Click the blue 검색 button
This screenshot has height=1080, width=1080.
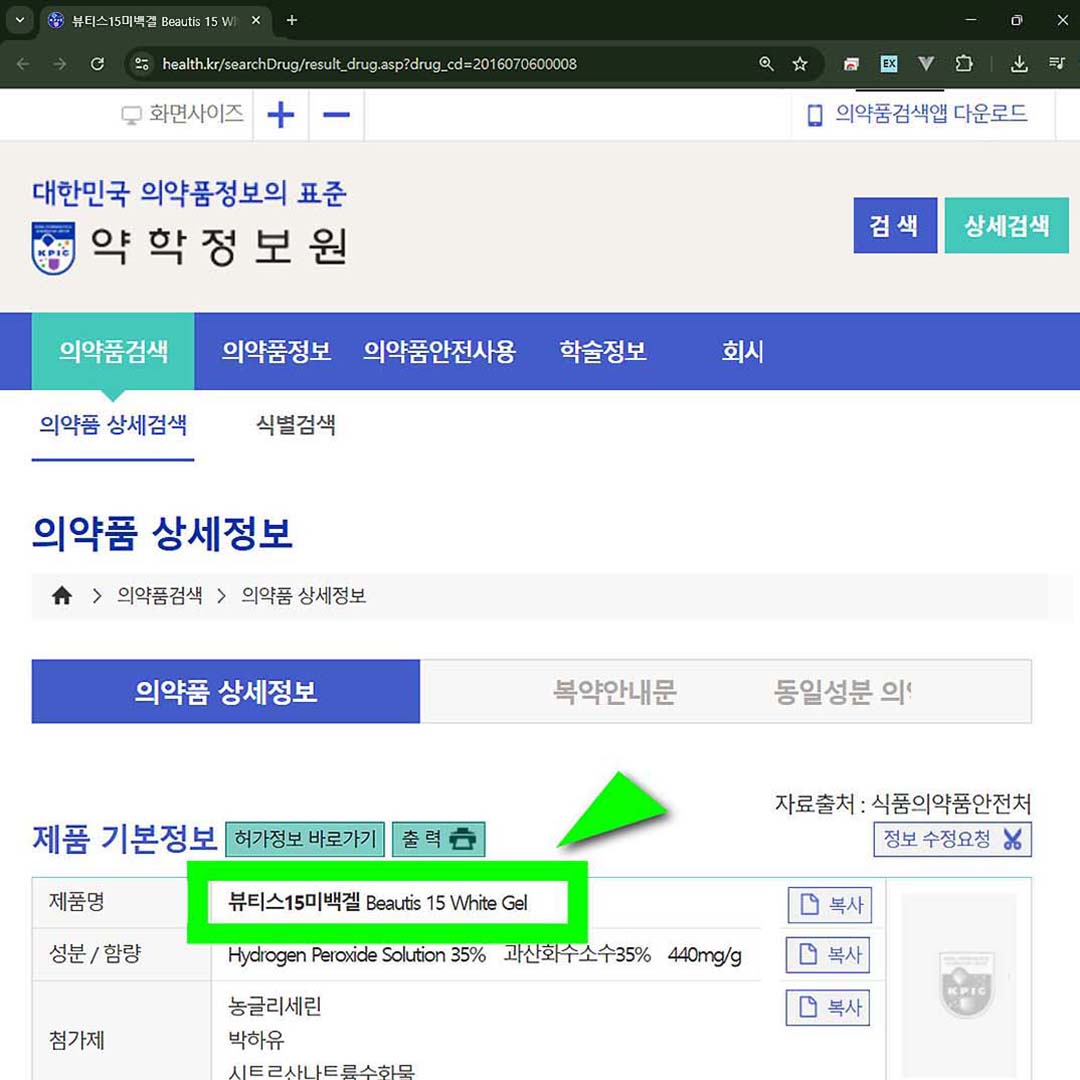click(894, 226)
